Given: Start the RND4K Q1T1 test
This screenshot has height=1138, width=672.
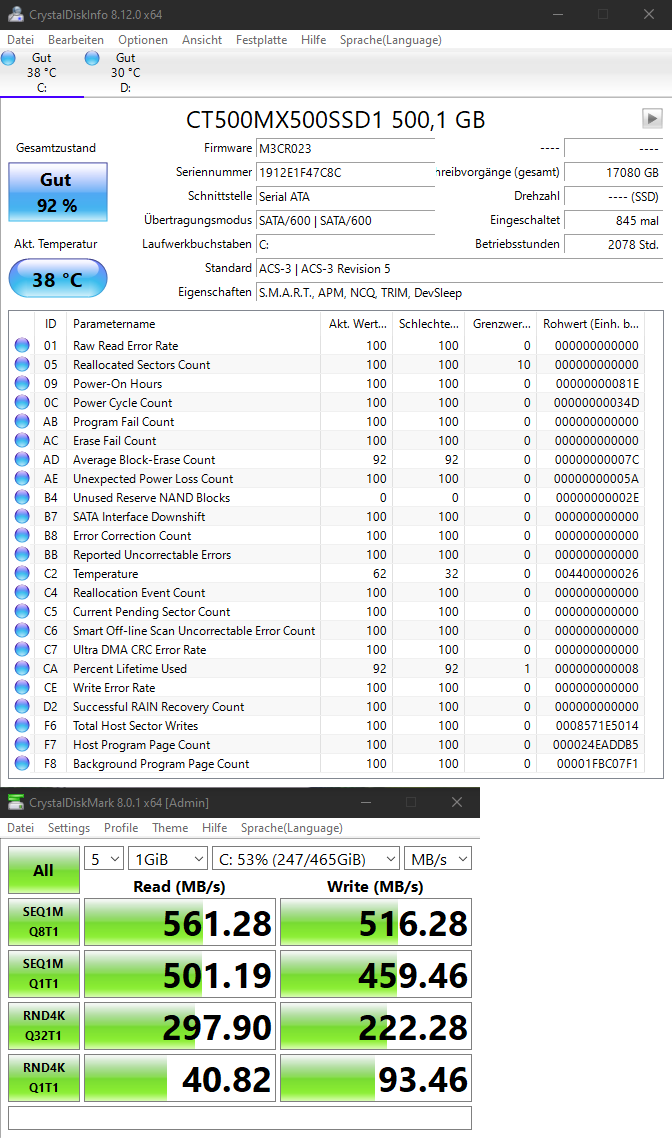Looking at the screenshot, I should 44,1078.
